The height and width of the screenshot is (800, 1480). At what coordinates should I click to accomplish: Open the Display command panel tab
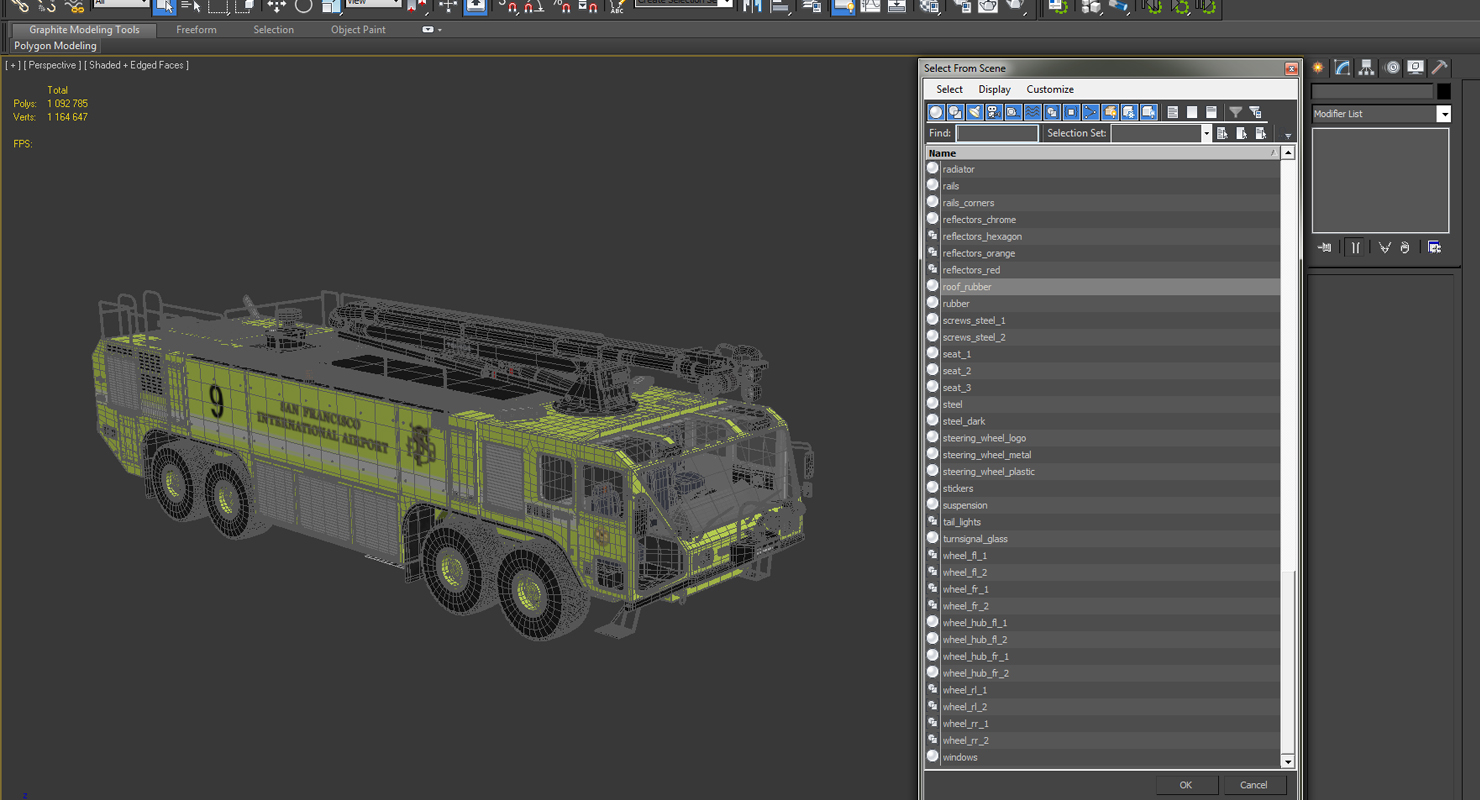(1415, 68)
